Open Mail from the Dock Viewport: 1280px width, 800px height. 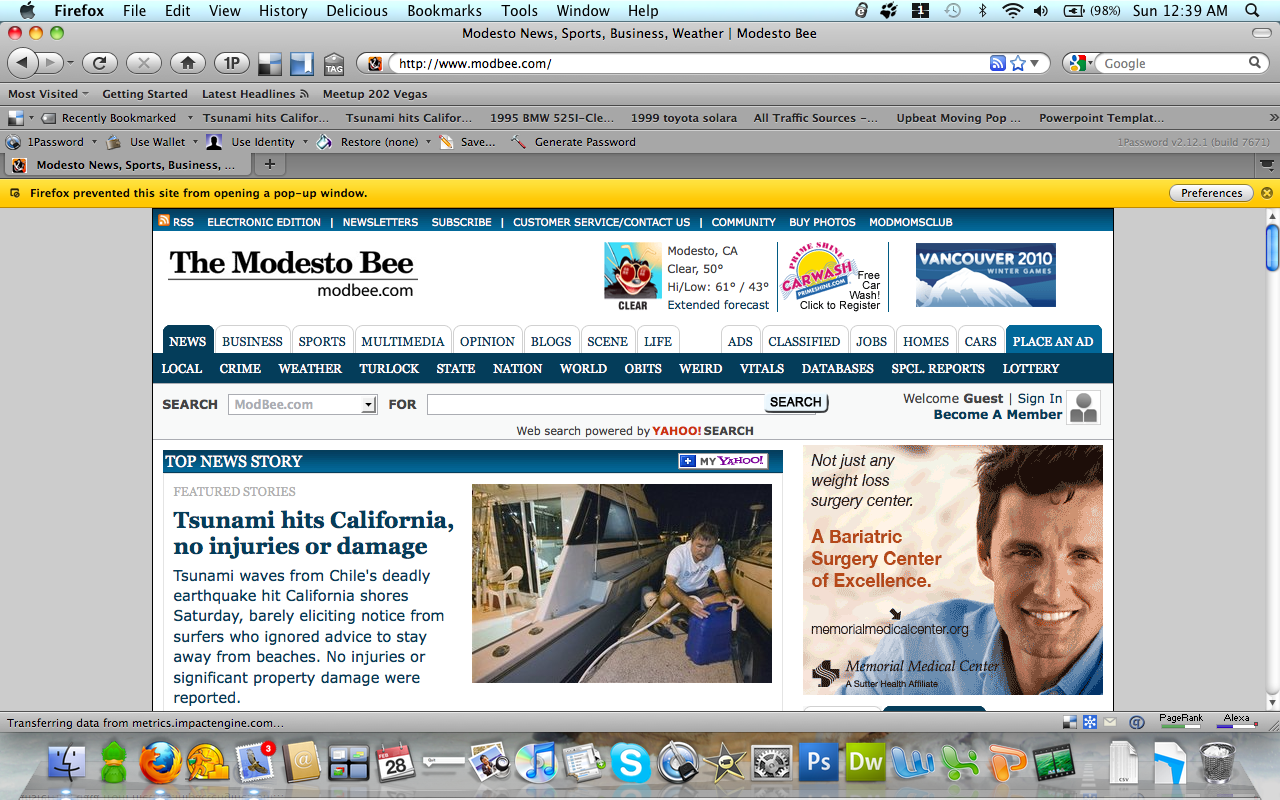point(255,763)
